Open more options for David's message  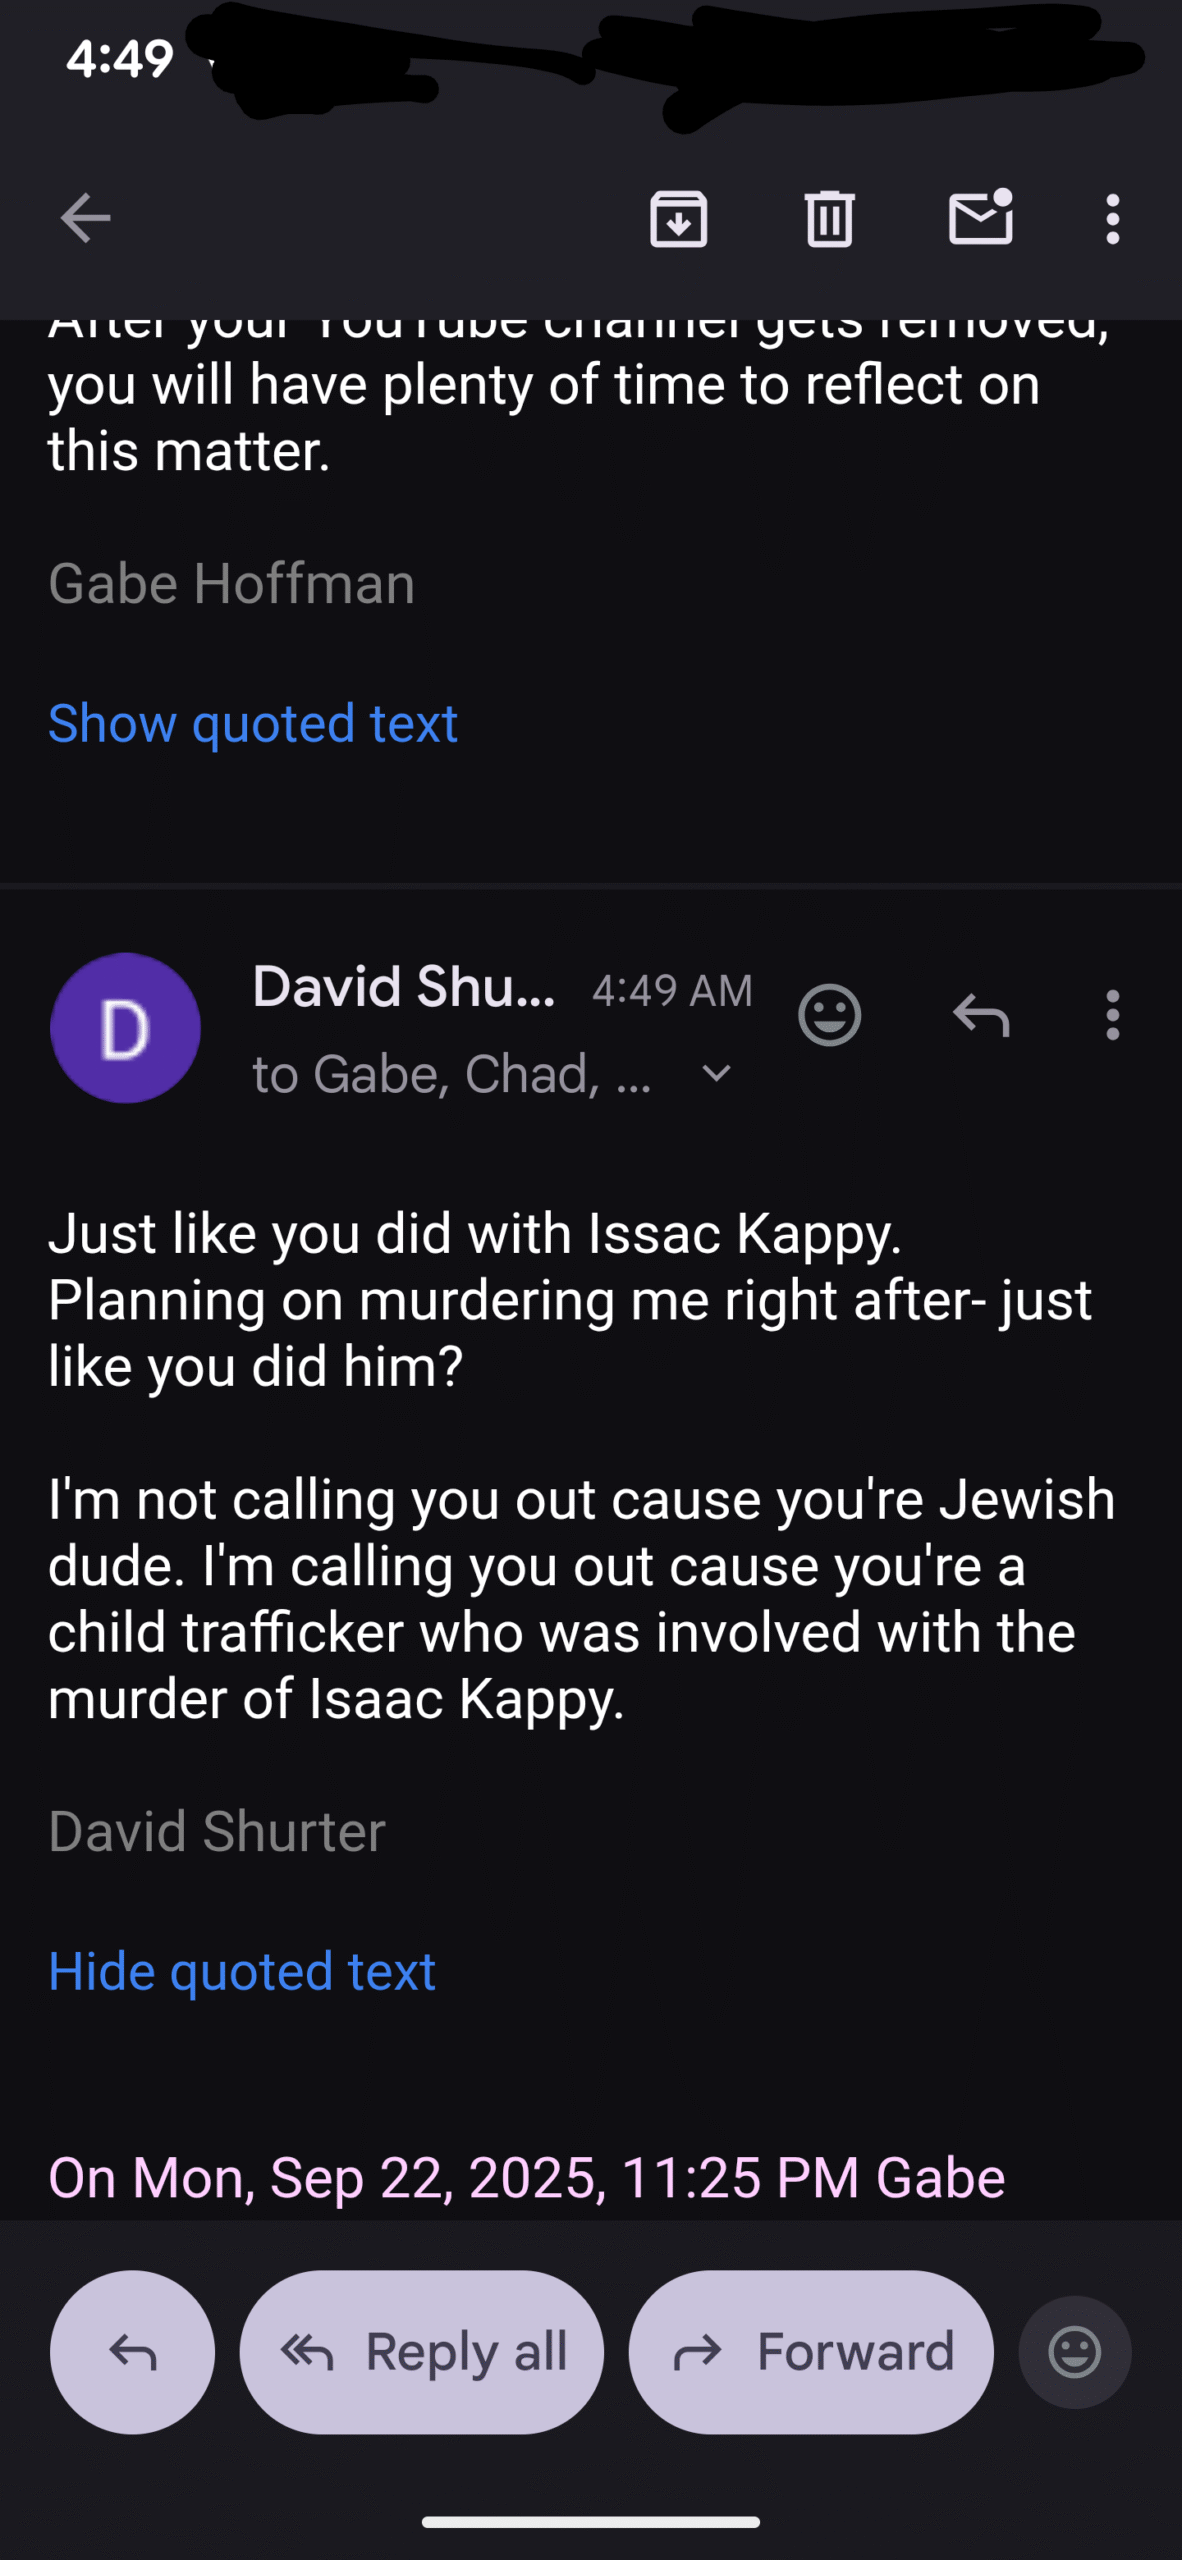click(x=1112, y=1016)
